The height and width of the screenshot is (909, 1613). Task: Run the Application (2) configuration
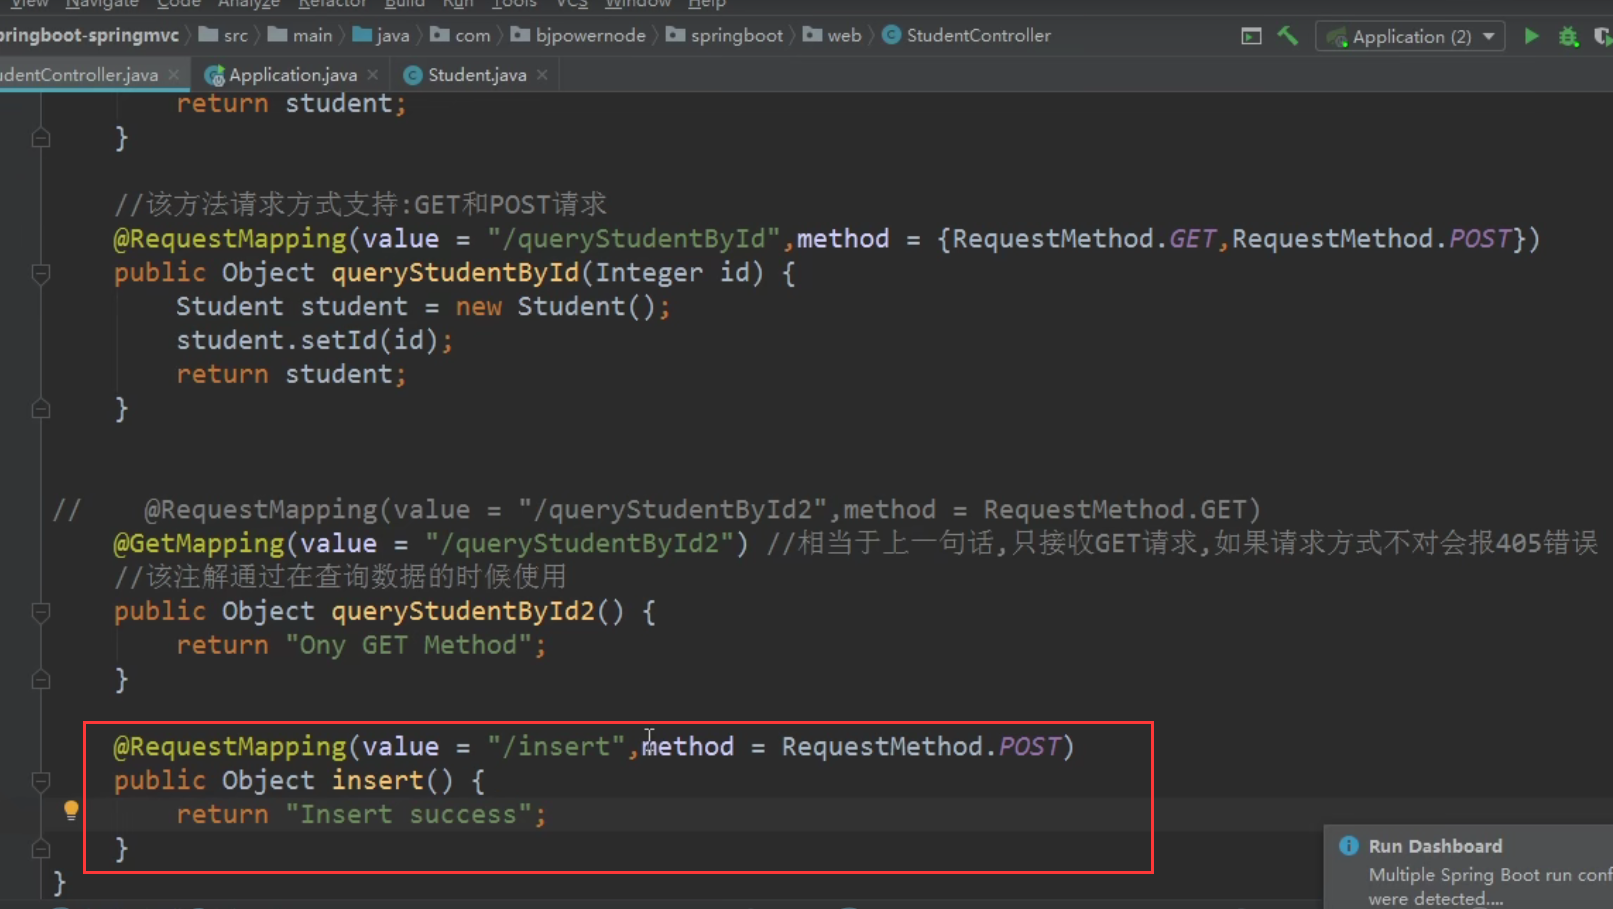(1531, 36)
